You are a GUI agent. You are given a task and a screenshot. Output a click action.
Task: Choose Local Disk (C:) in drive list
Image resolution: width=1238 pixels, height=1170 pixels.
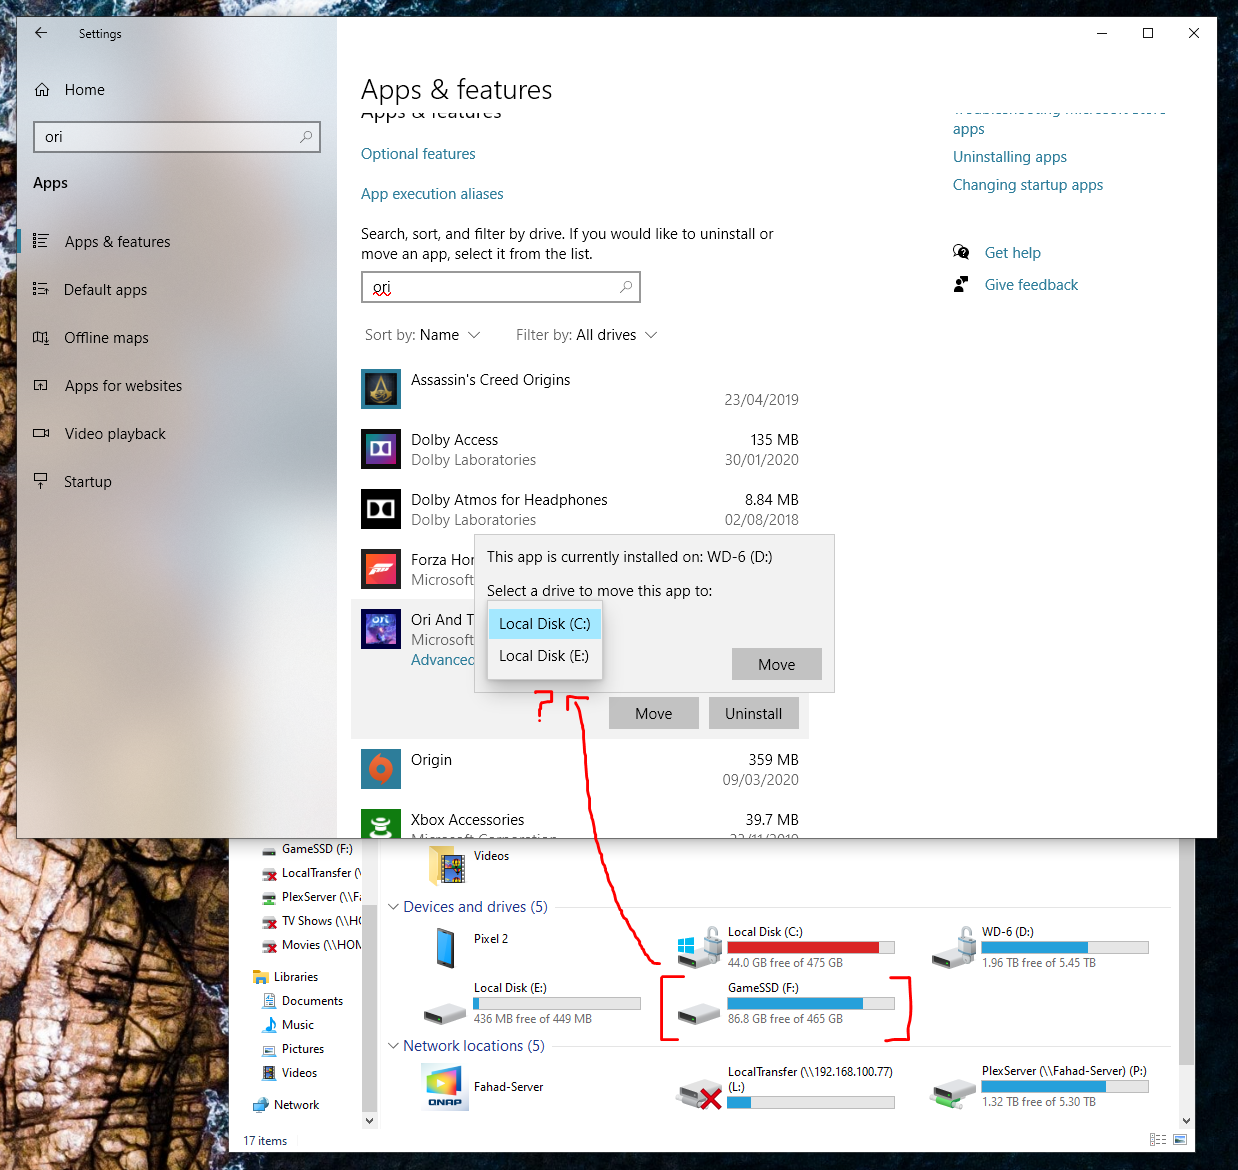[545, 624]
